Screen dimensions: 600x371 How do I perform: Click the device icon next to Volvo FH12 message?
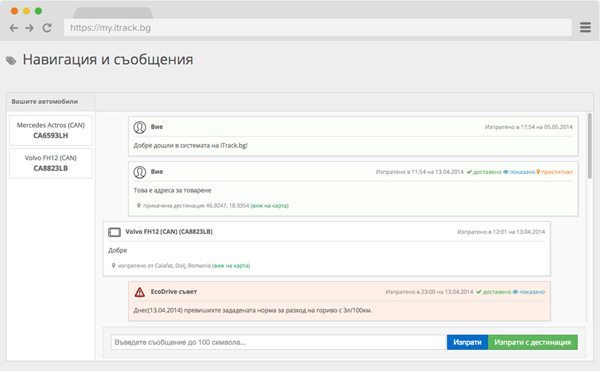pyautogui.click(x=114, y=232)
